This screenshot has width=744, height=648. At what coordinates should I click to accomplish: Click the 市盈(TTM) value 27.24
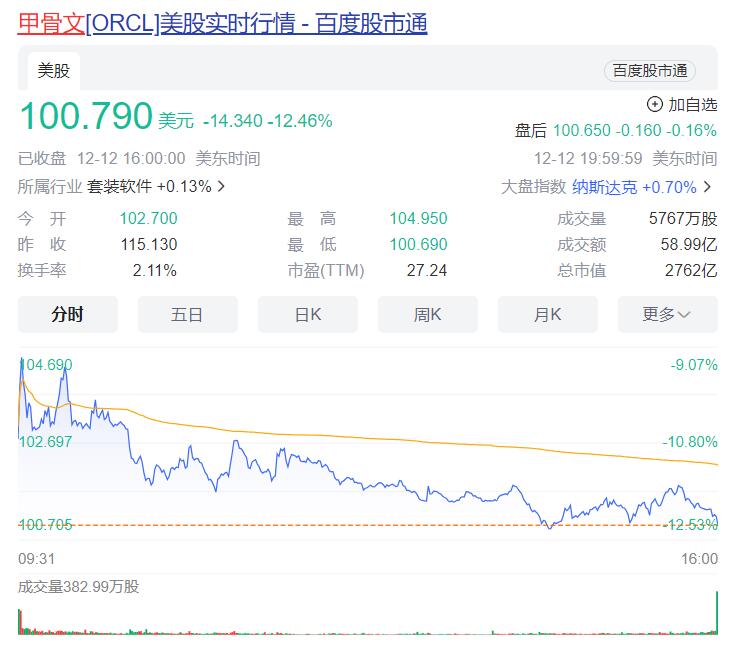pyautogui.click(x=427, y=270)
